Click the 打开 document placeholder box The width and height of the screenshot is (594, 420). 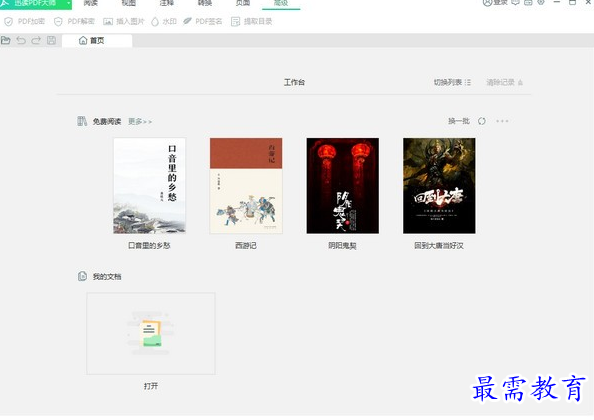tap(151, 334)
